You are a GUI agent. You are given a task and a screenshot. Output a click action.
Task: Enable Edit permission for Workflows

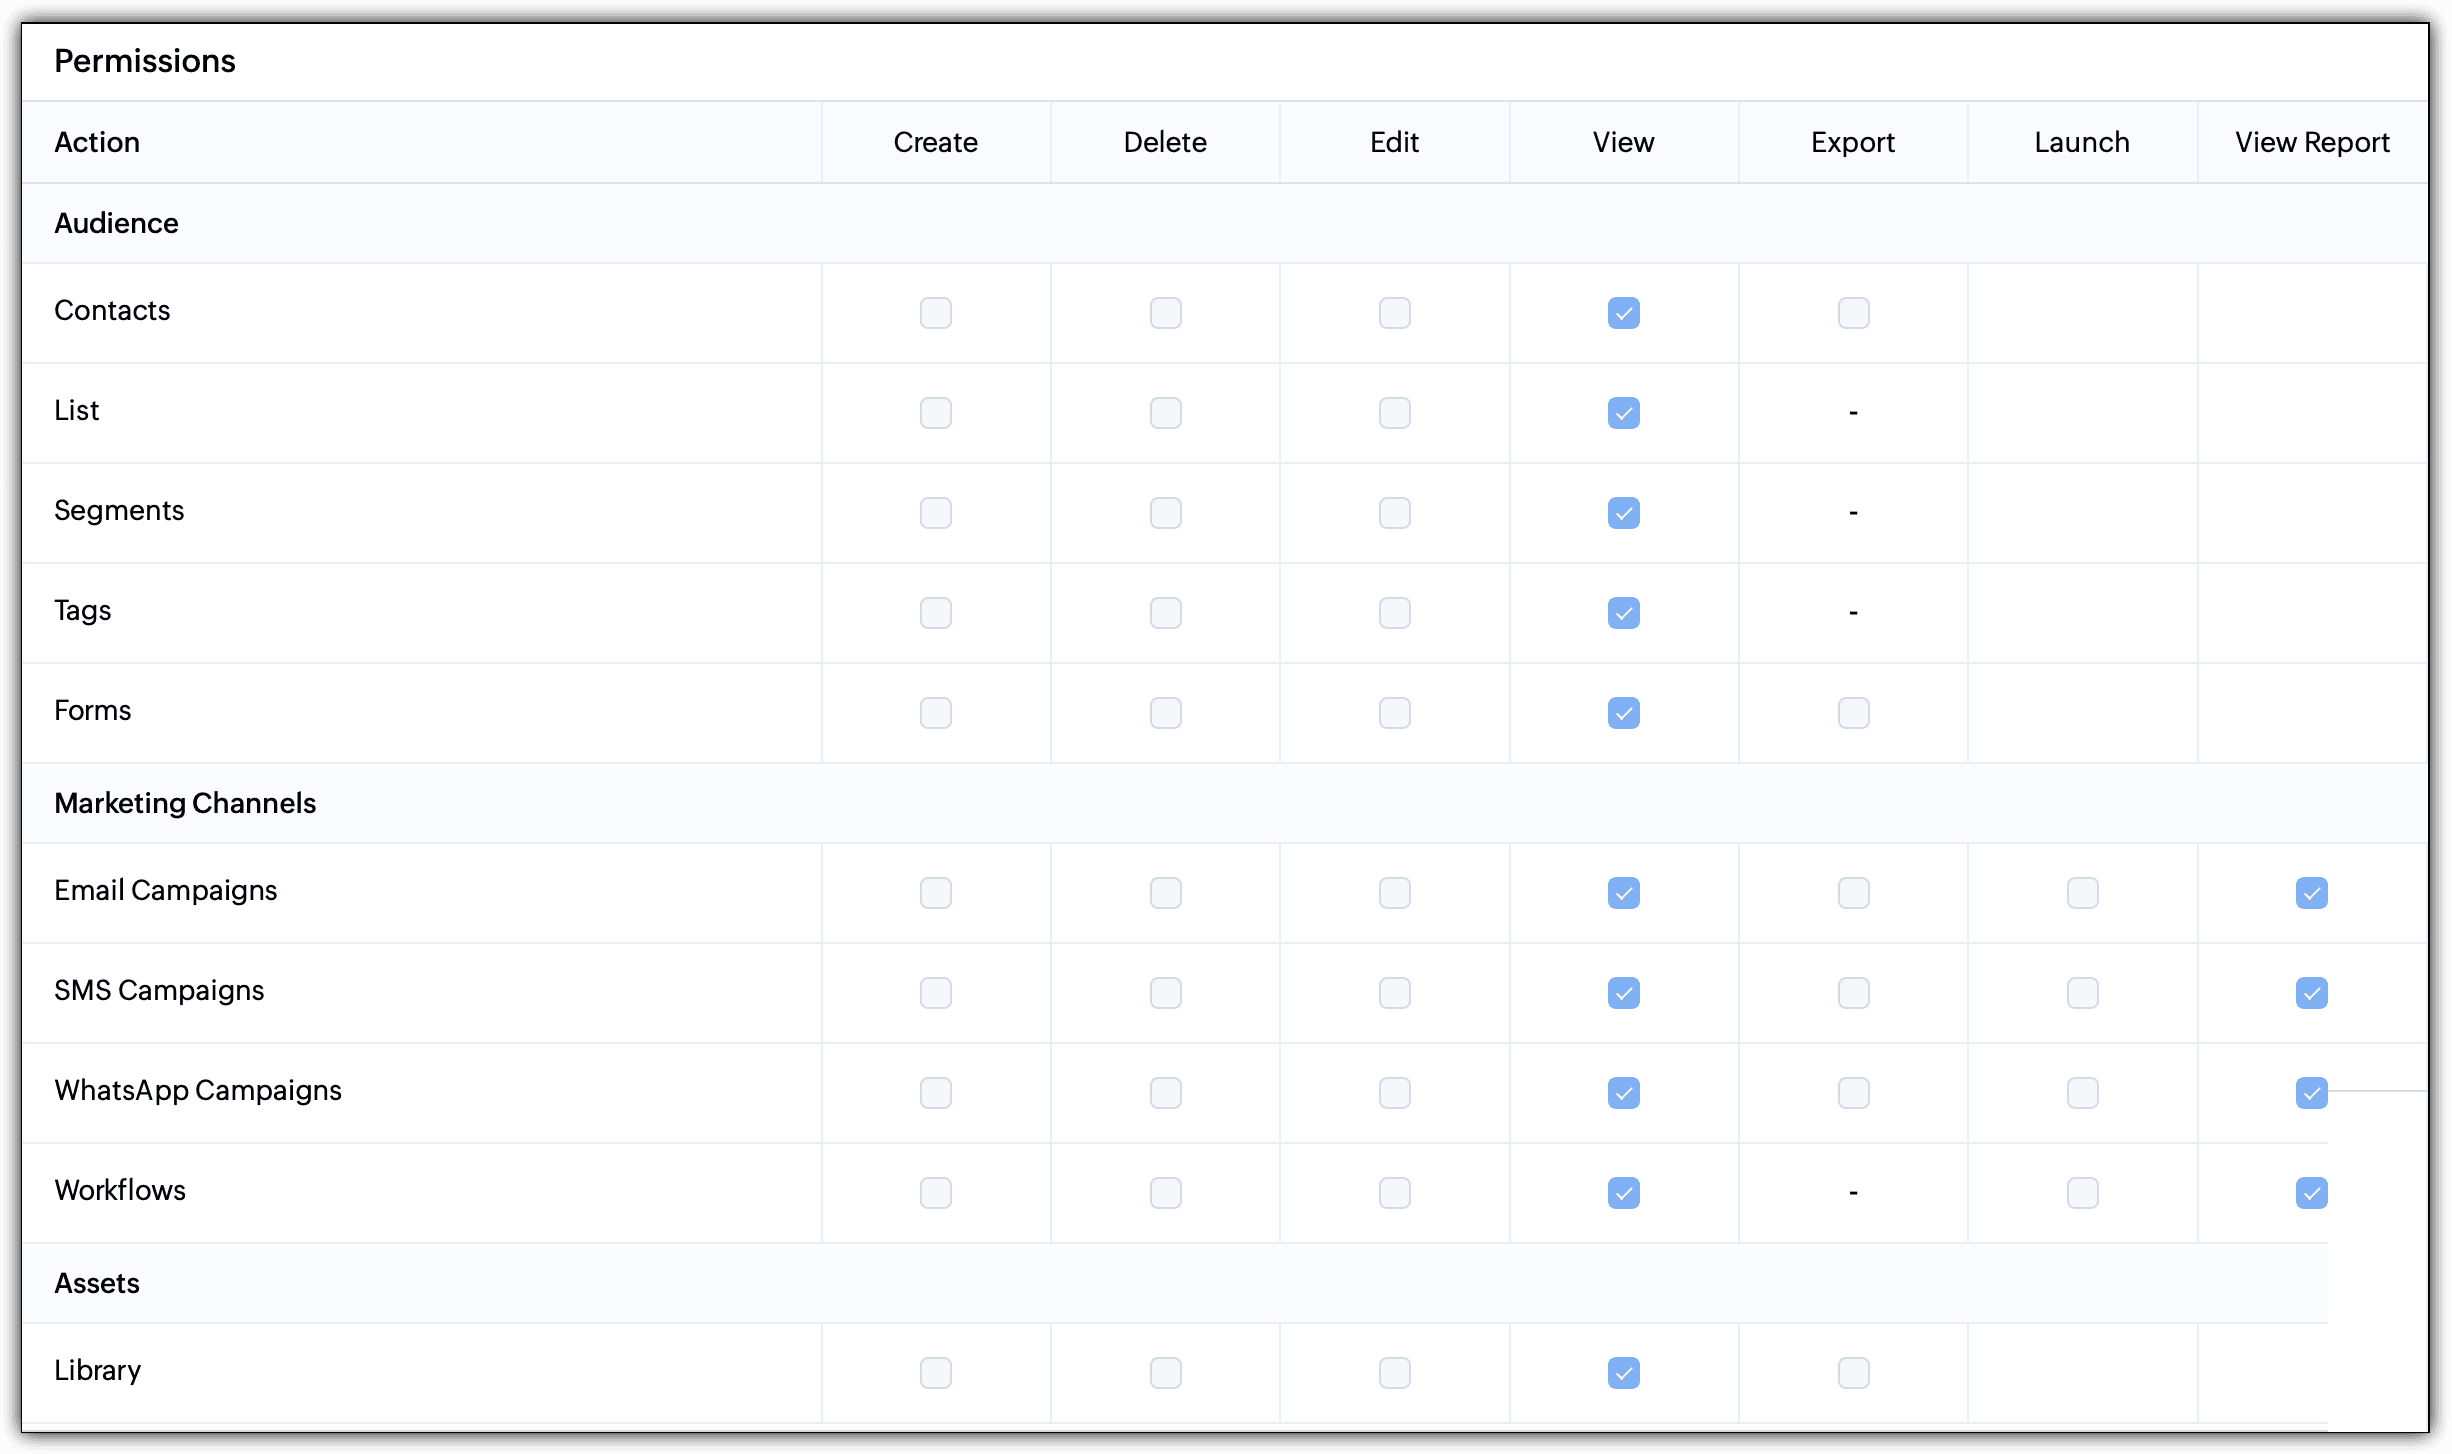pos(1394,1193)
